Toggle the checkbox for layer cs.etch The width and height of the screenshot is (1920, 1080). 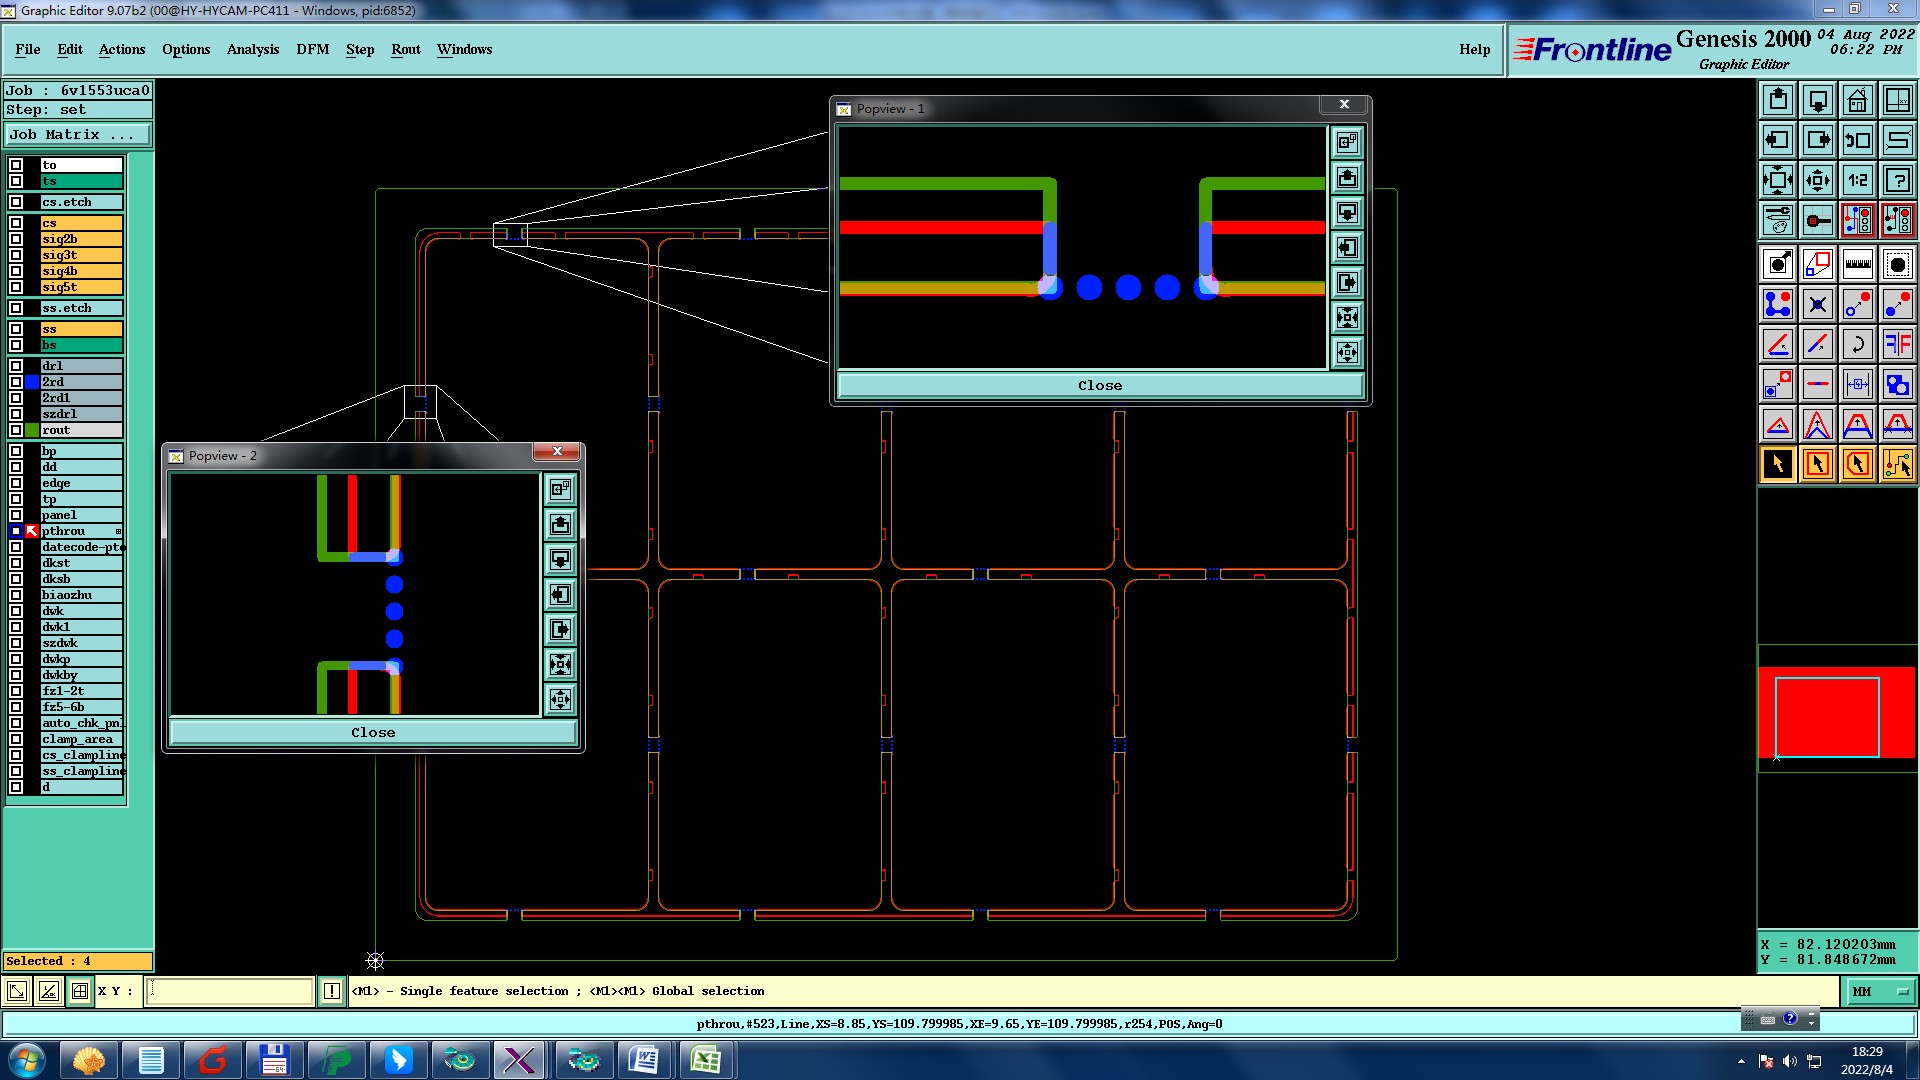[x=16, y=202]
